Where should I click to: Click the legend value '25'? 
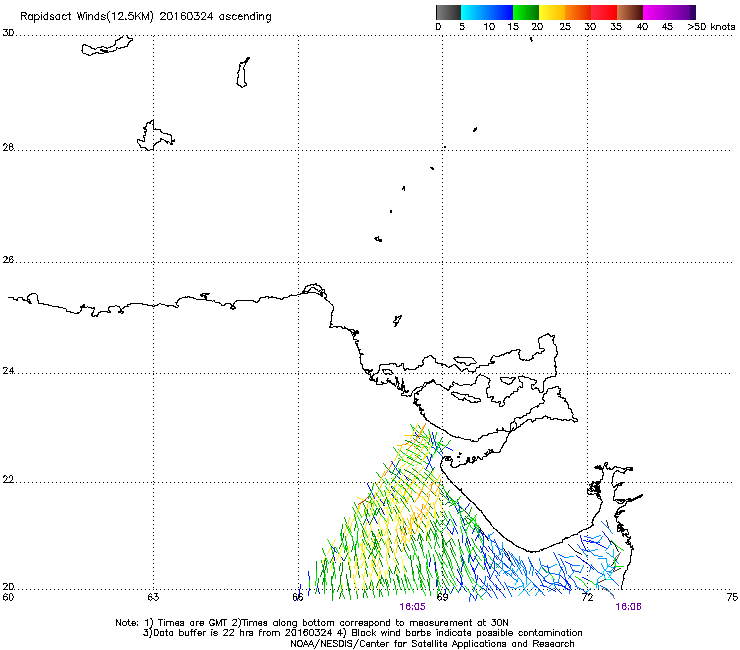565,27
